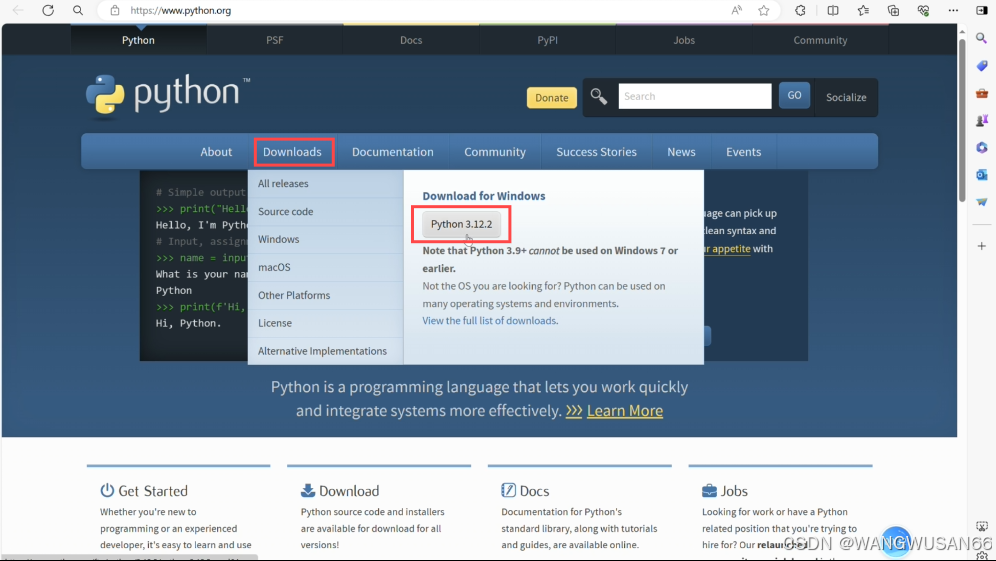Choose Source code from Downloads menu
Viewport: 996px width, 561px height.
[325, 212]
